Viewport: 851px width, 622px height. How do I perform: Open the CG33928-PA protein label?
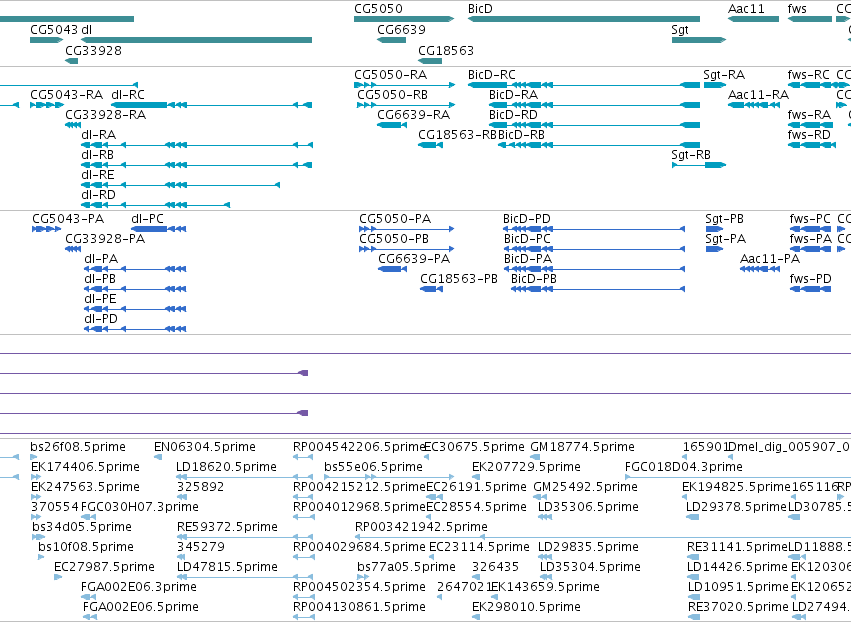pyautogui.click(x=105, y=239)
